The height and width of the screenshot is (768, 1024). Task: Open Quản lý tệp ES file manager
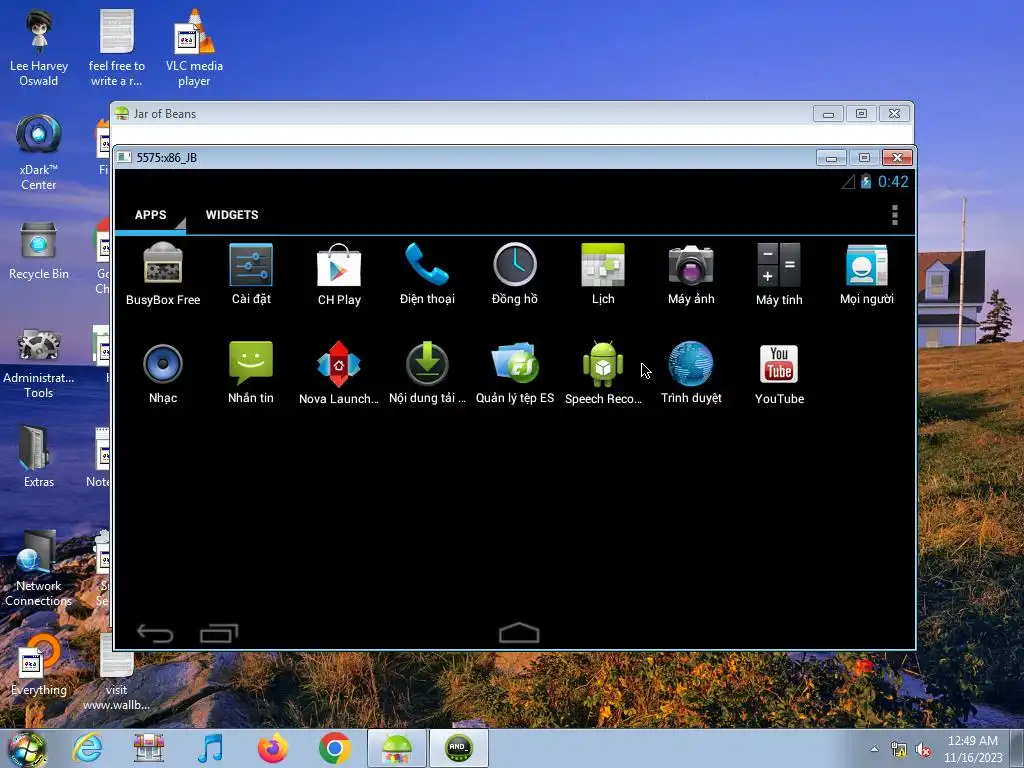pyautogui.click(x=515, y=373)
